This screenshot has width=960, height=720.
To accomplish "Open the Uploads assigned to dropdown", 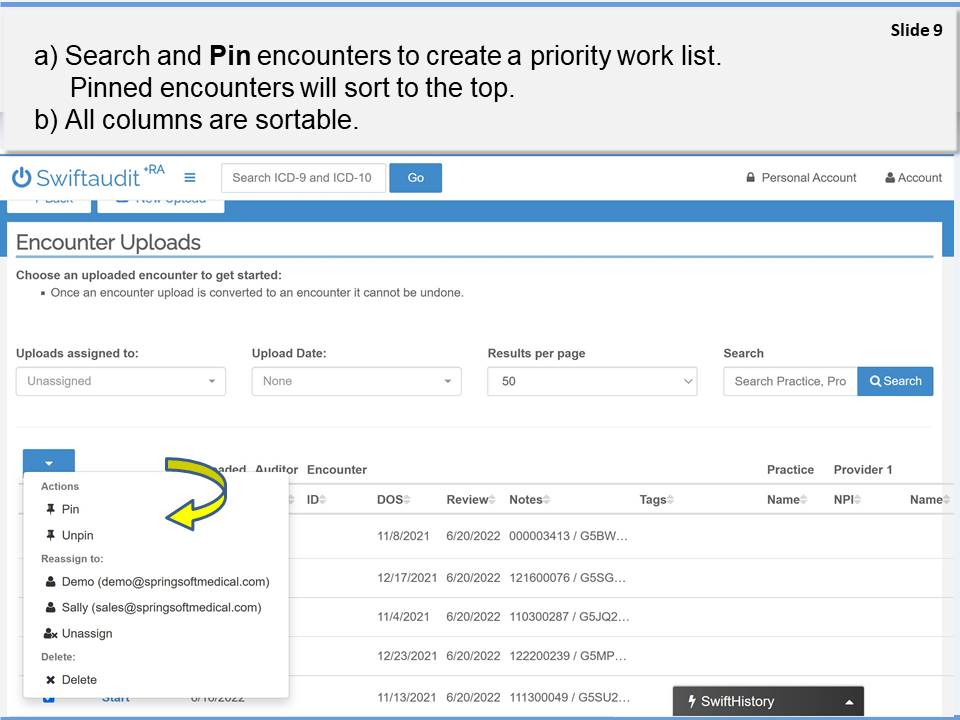I will point(120,381).
